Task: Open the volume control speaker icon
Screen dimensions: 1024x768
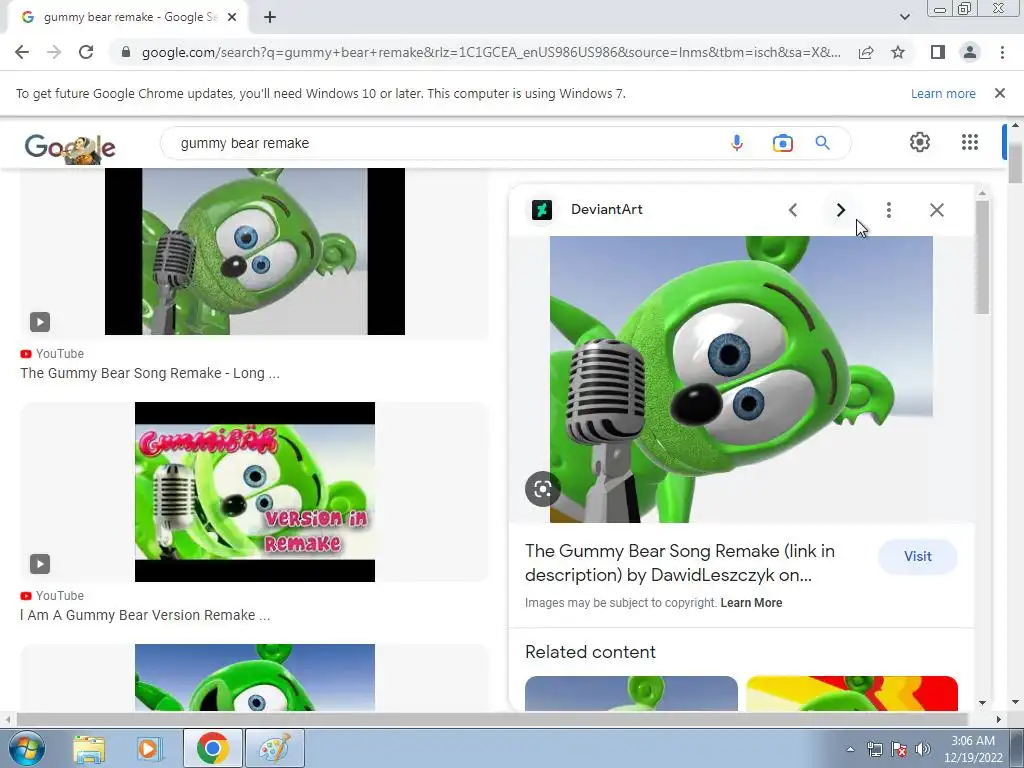Action: point(922,749)
